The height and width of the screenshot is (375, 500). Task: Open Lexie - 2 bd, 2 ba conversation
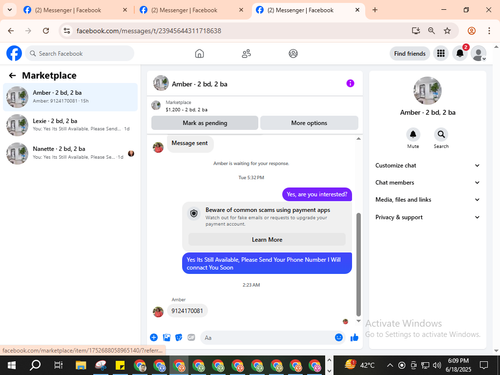click(70, 125)
